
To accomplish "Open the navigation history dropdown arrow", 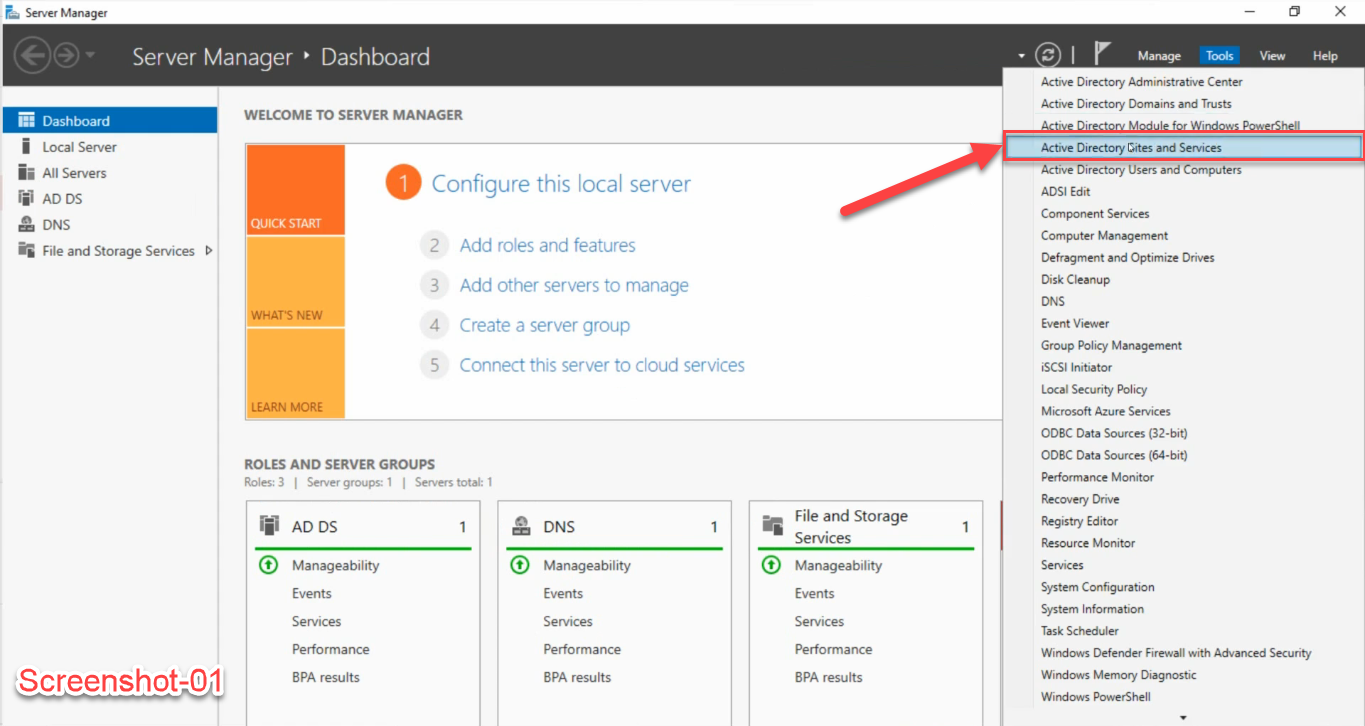I will [x=90, y=55].
